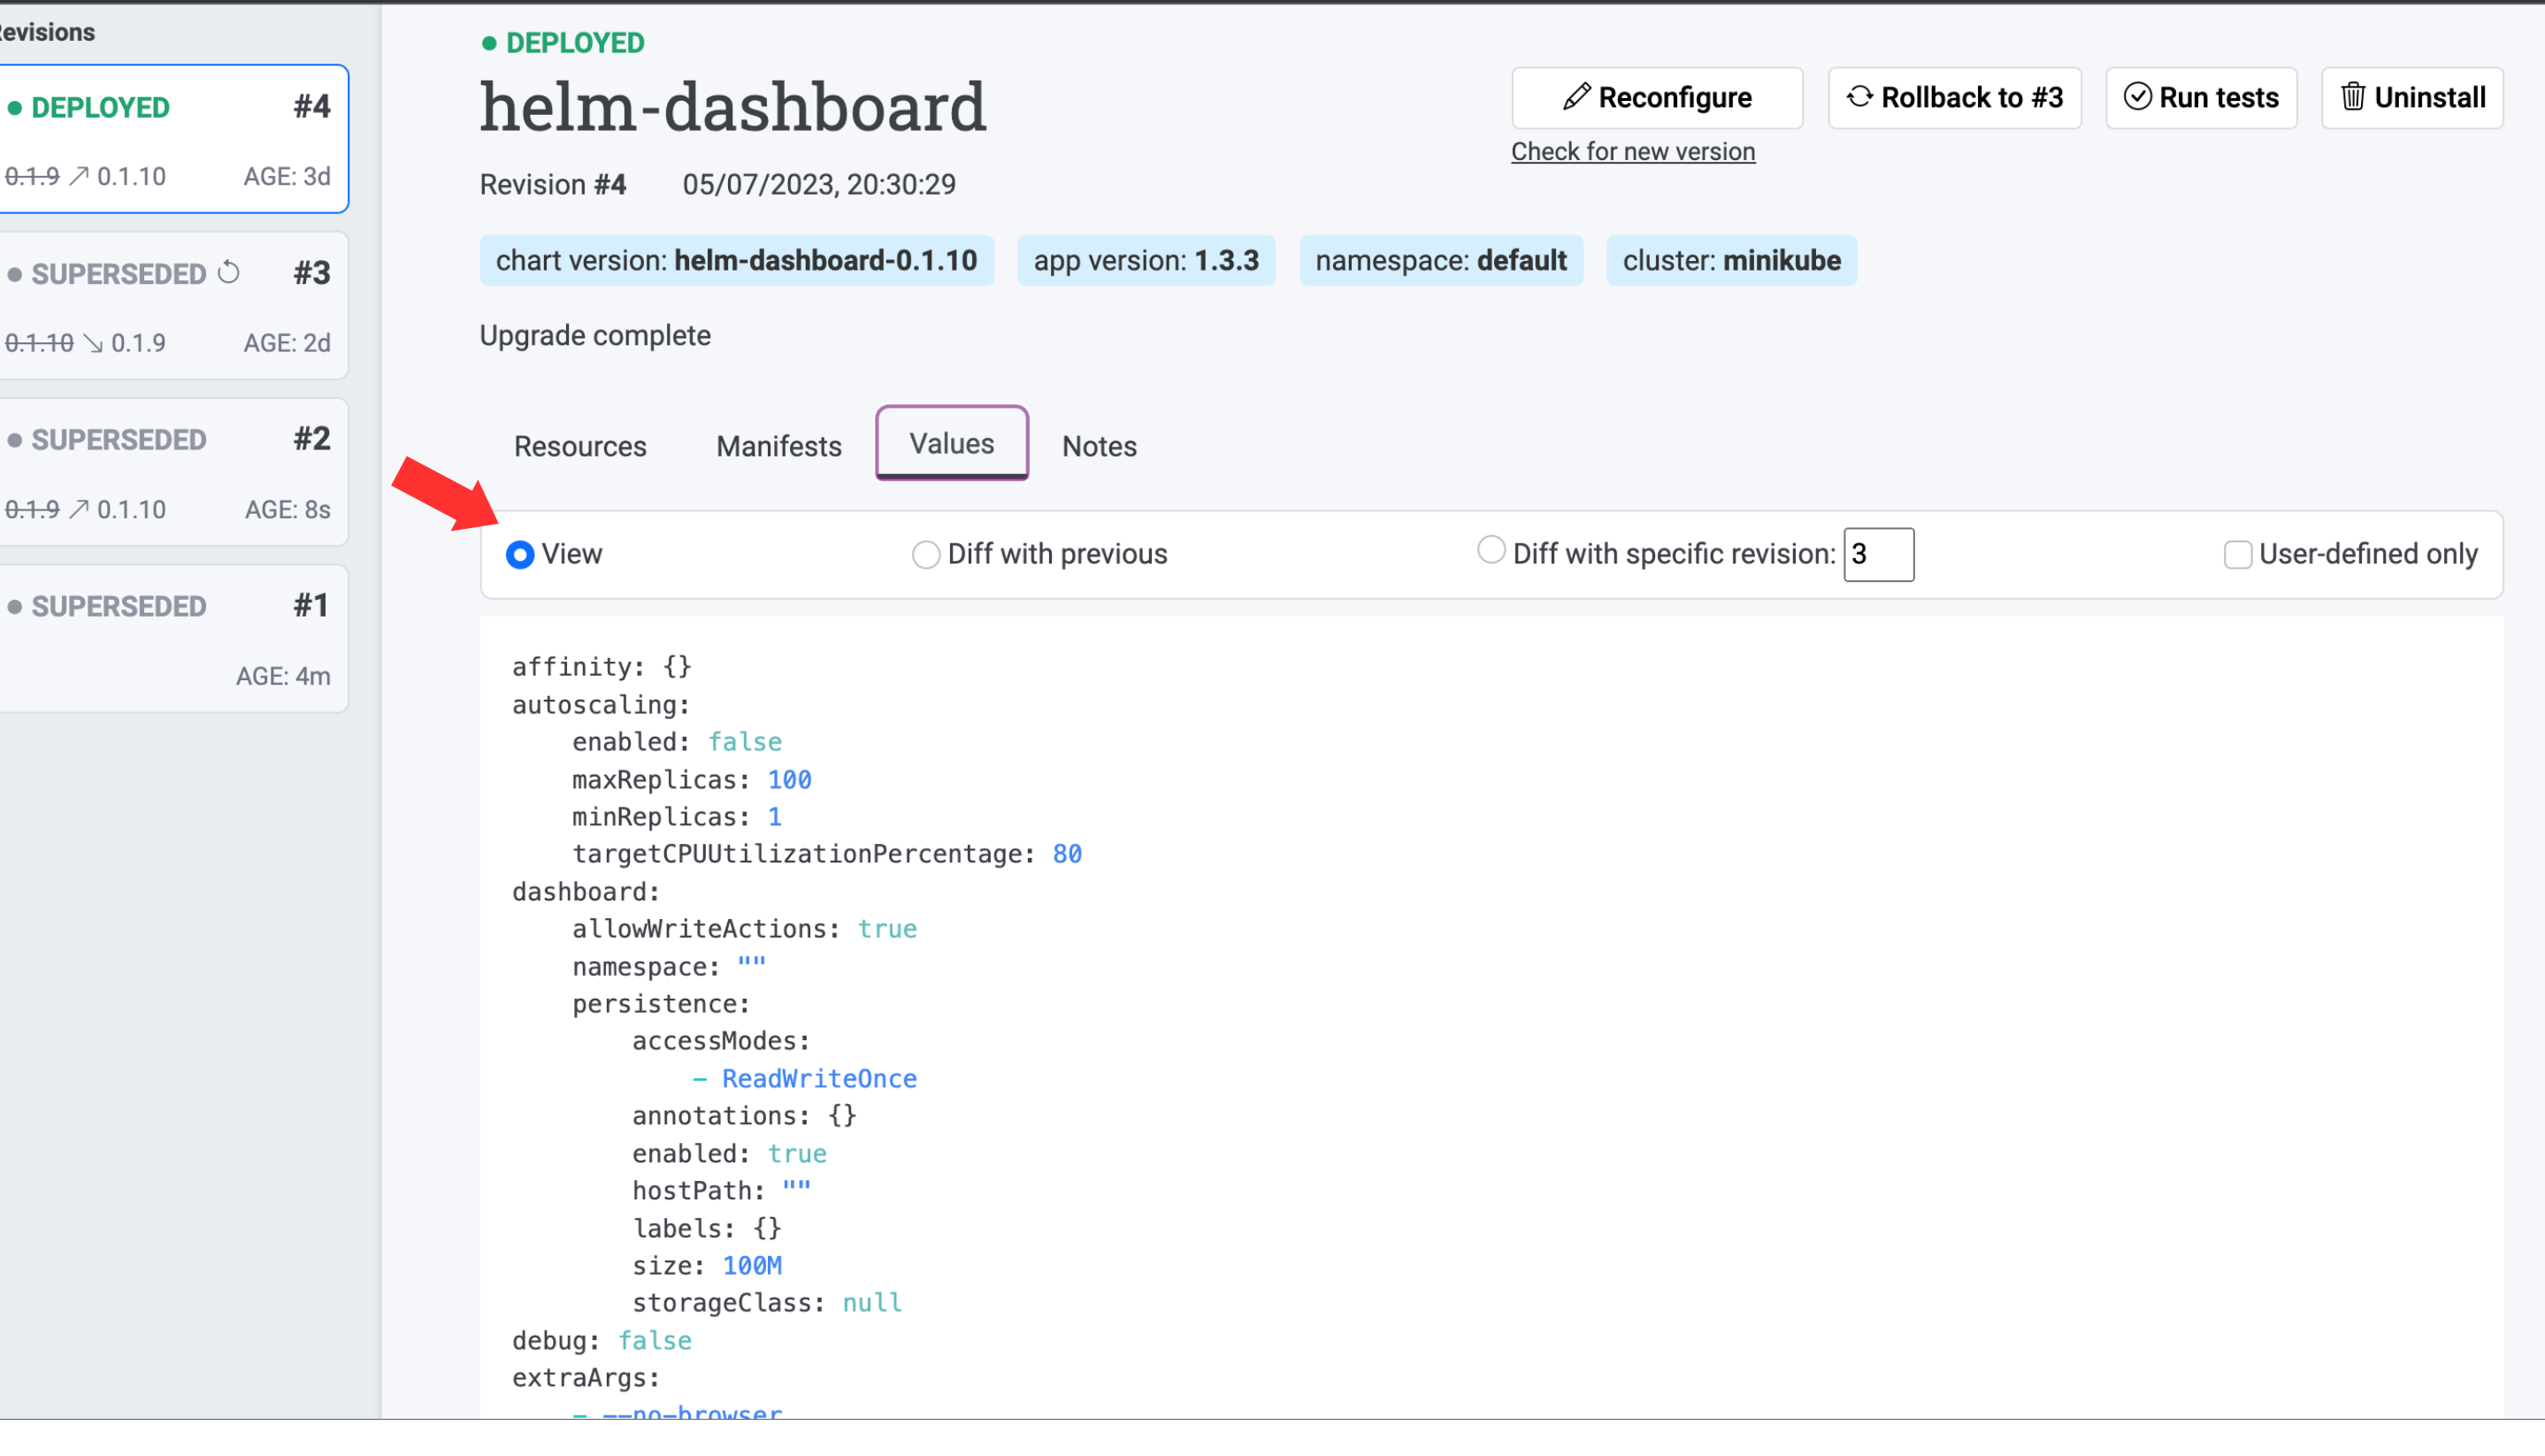Click the upgrade arrow in revision #2
The height and width of the screenshot is (1456, 2545).
click(x=79, y=509)
